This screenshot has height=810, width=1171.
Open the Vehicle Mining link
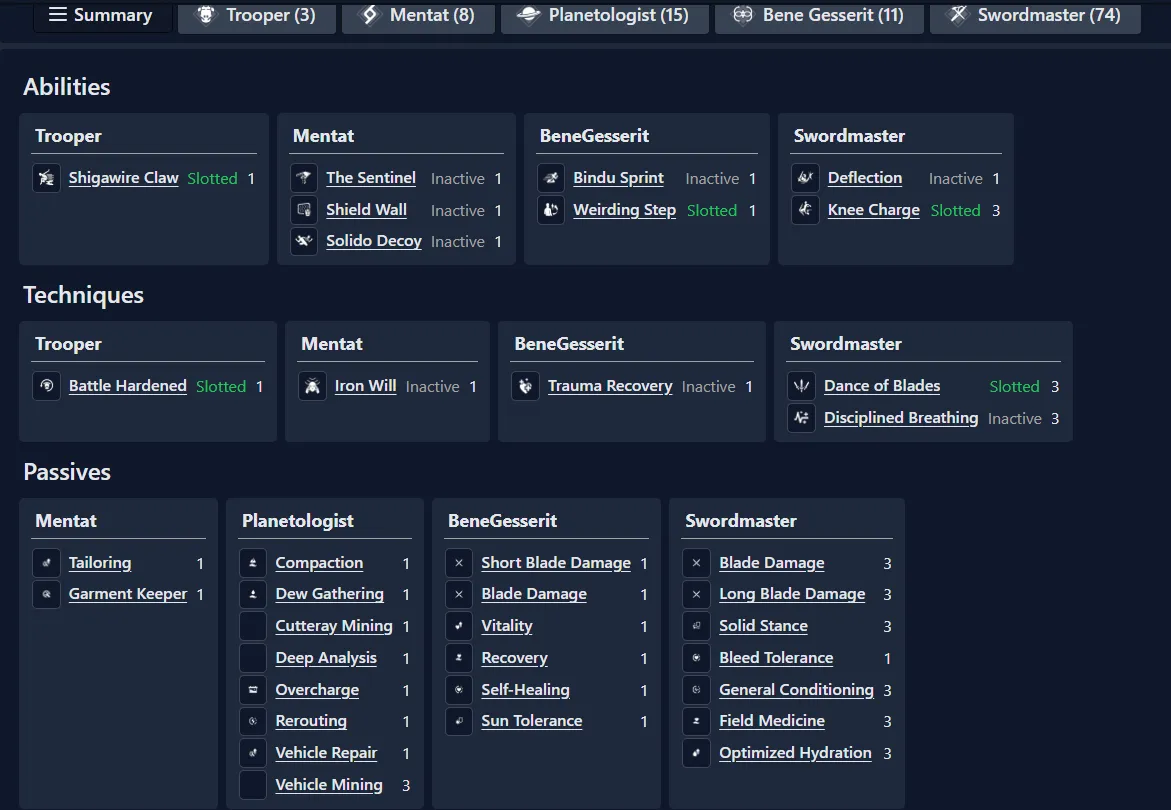coord(329,785)
